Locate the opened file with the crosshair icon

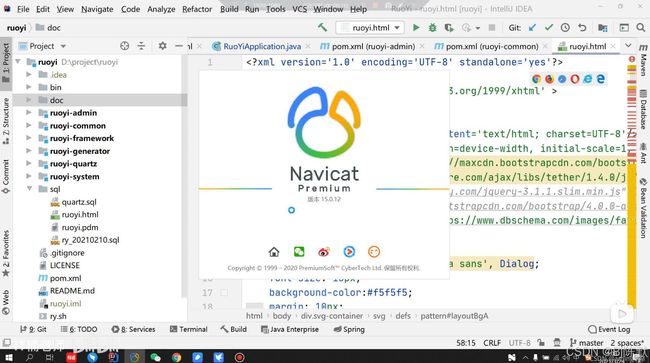pyautogui.click(x=124, y=46)
